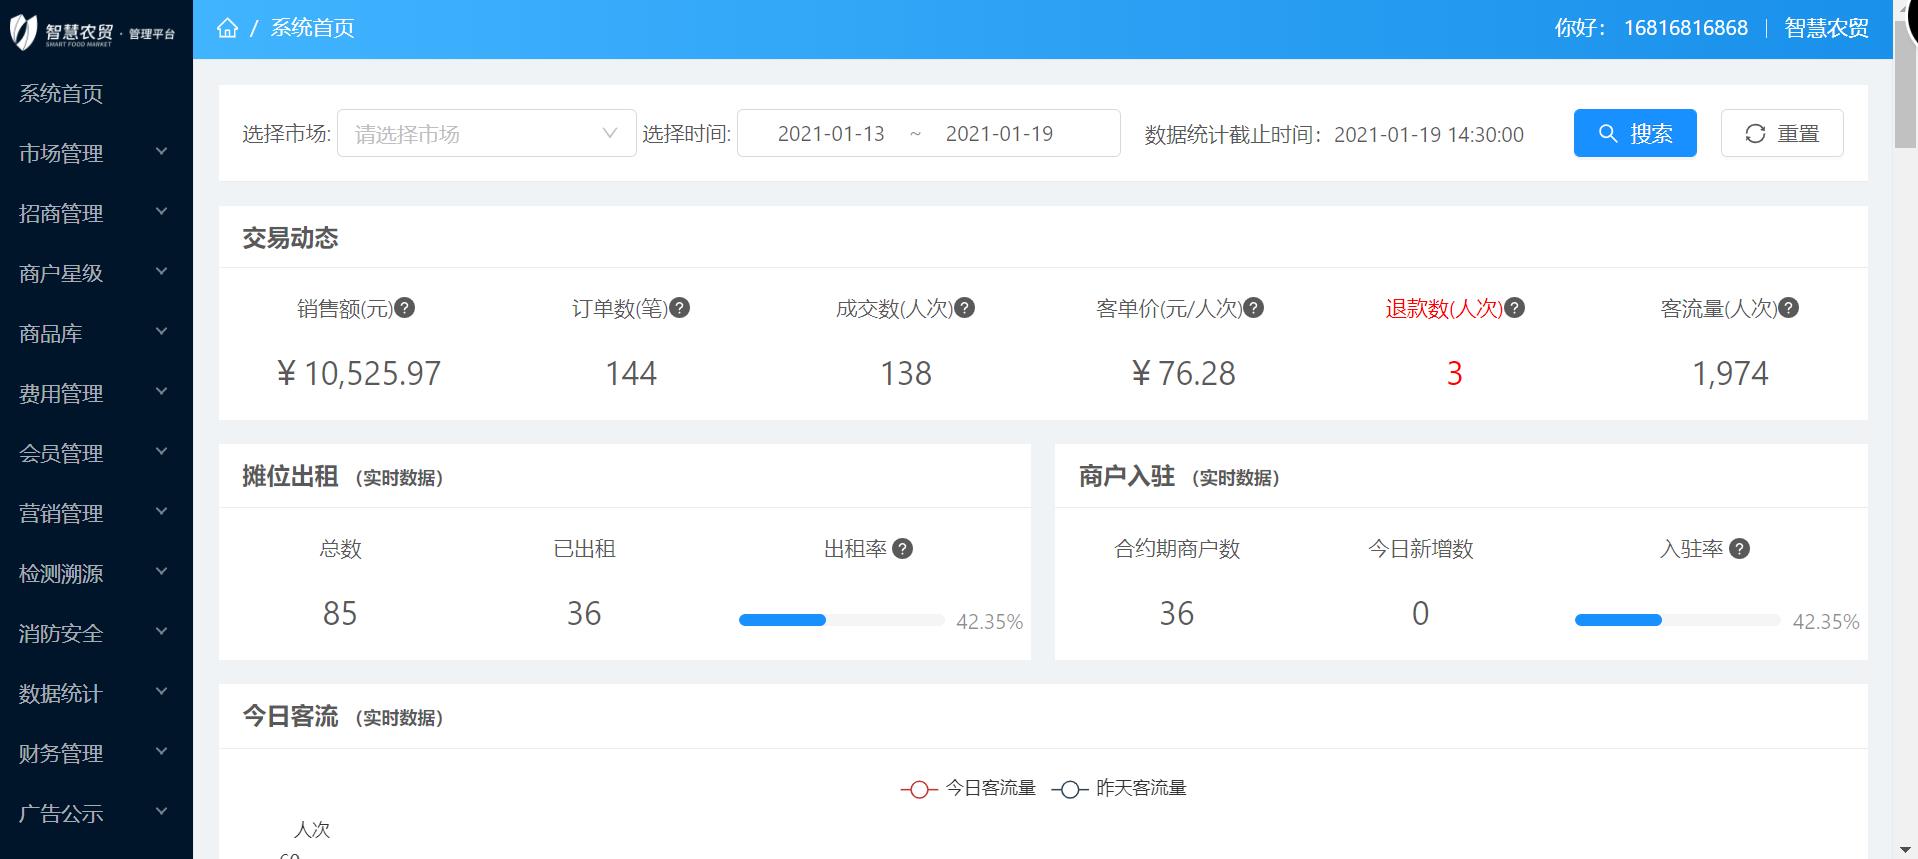This screenshot has height=859, width=1918.
Task: Click the home icon in breadcrumb
Action: [x=228, y=28]
